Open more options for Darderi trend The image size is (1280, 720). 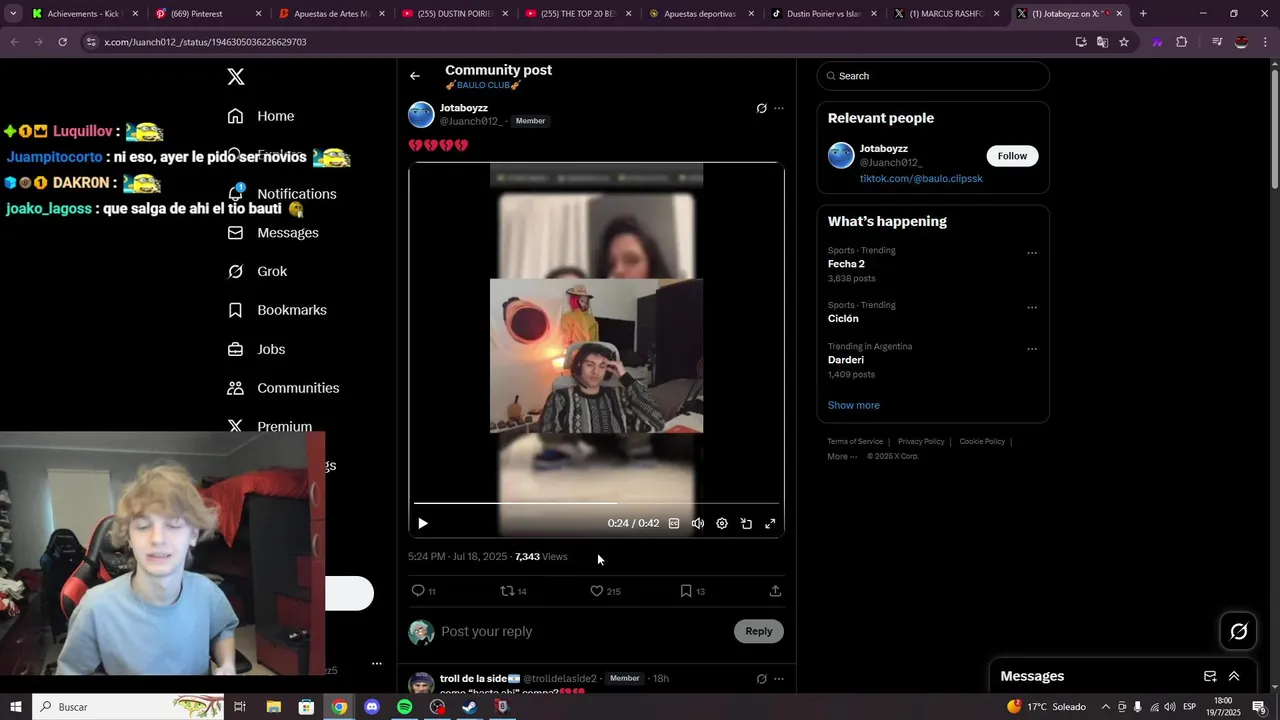pos(1032,349)
